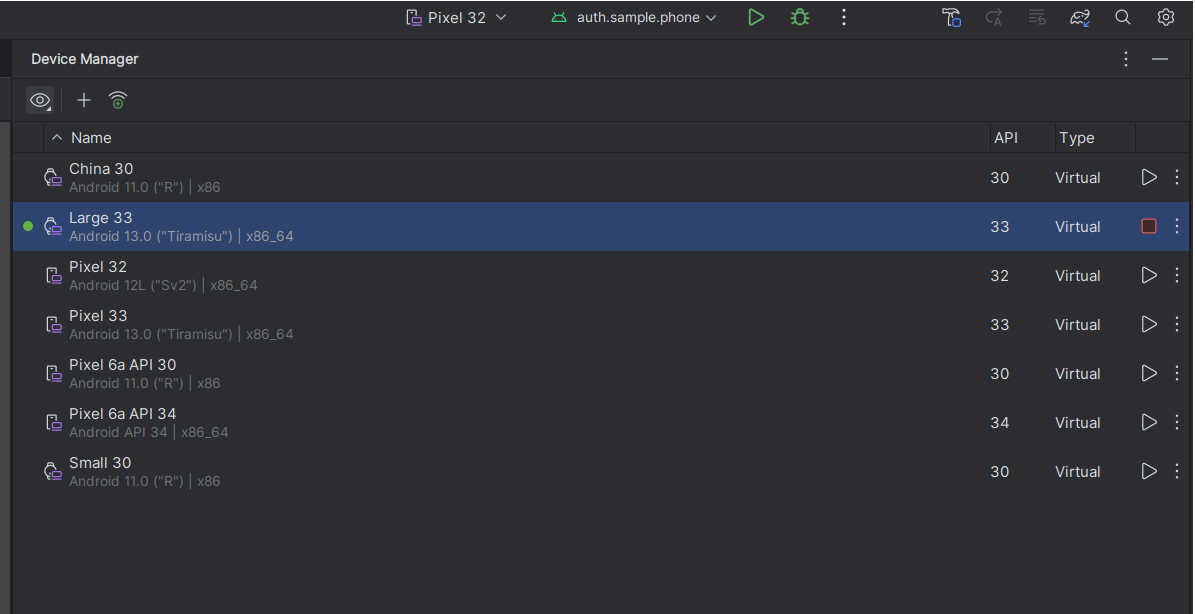Pair device using Wi-Fi icon
Viewport: 1195px width, 614px height.
click(x=118, y=100)
